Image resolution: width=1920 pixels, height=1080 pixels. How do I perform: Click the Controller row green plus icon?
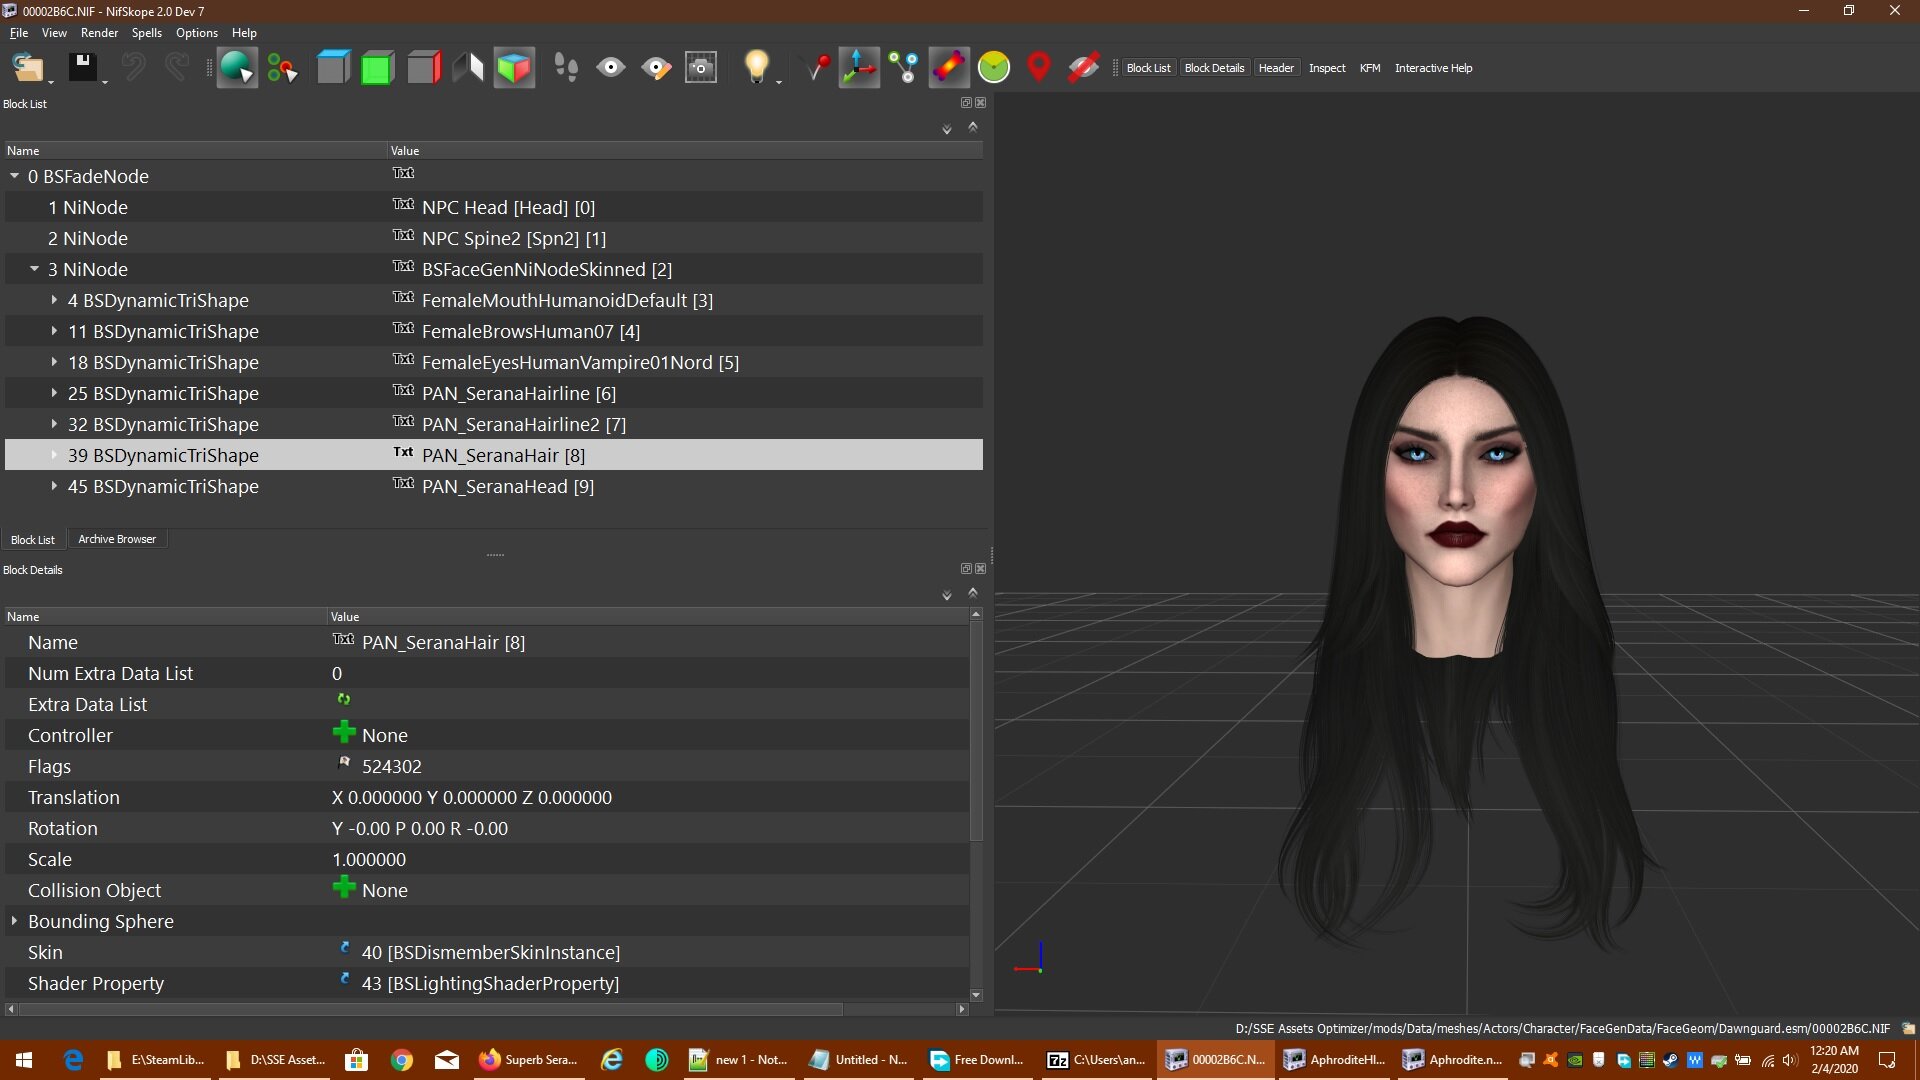coord(344,732)
